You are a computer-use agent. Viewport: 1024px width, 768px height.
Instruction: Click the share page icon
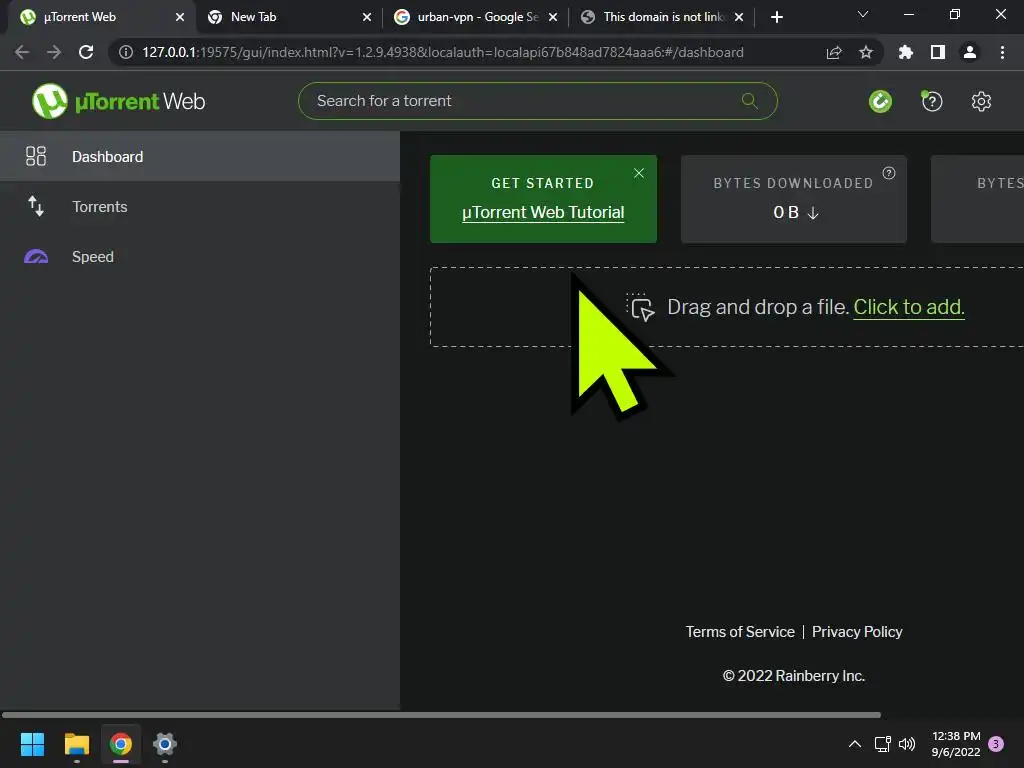tap(833, 52)
